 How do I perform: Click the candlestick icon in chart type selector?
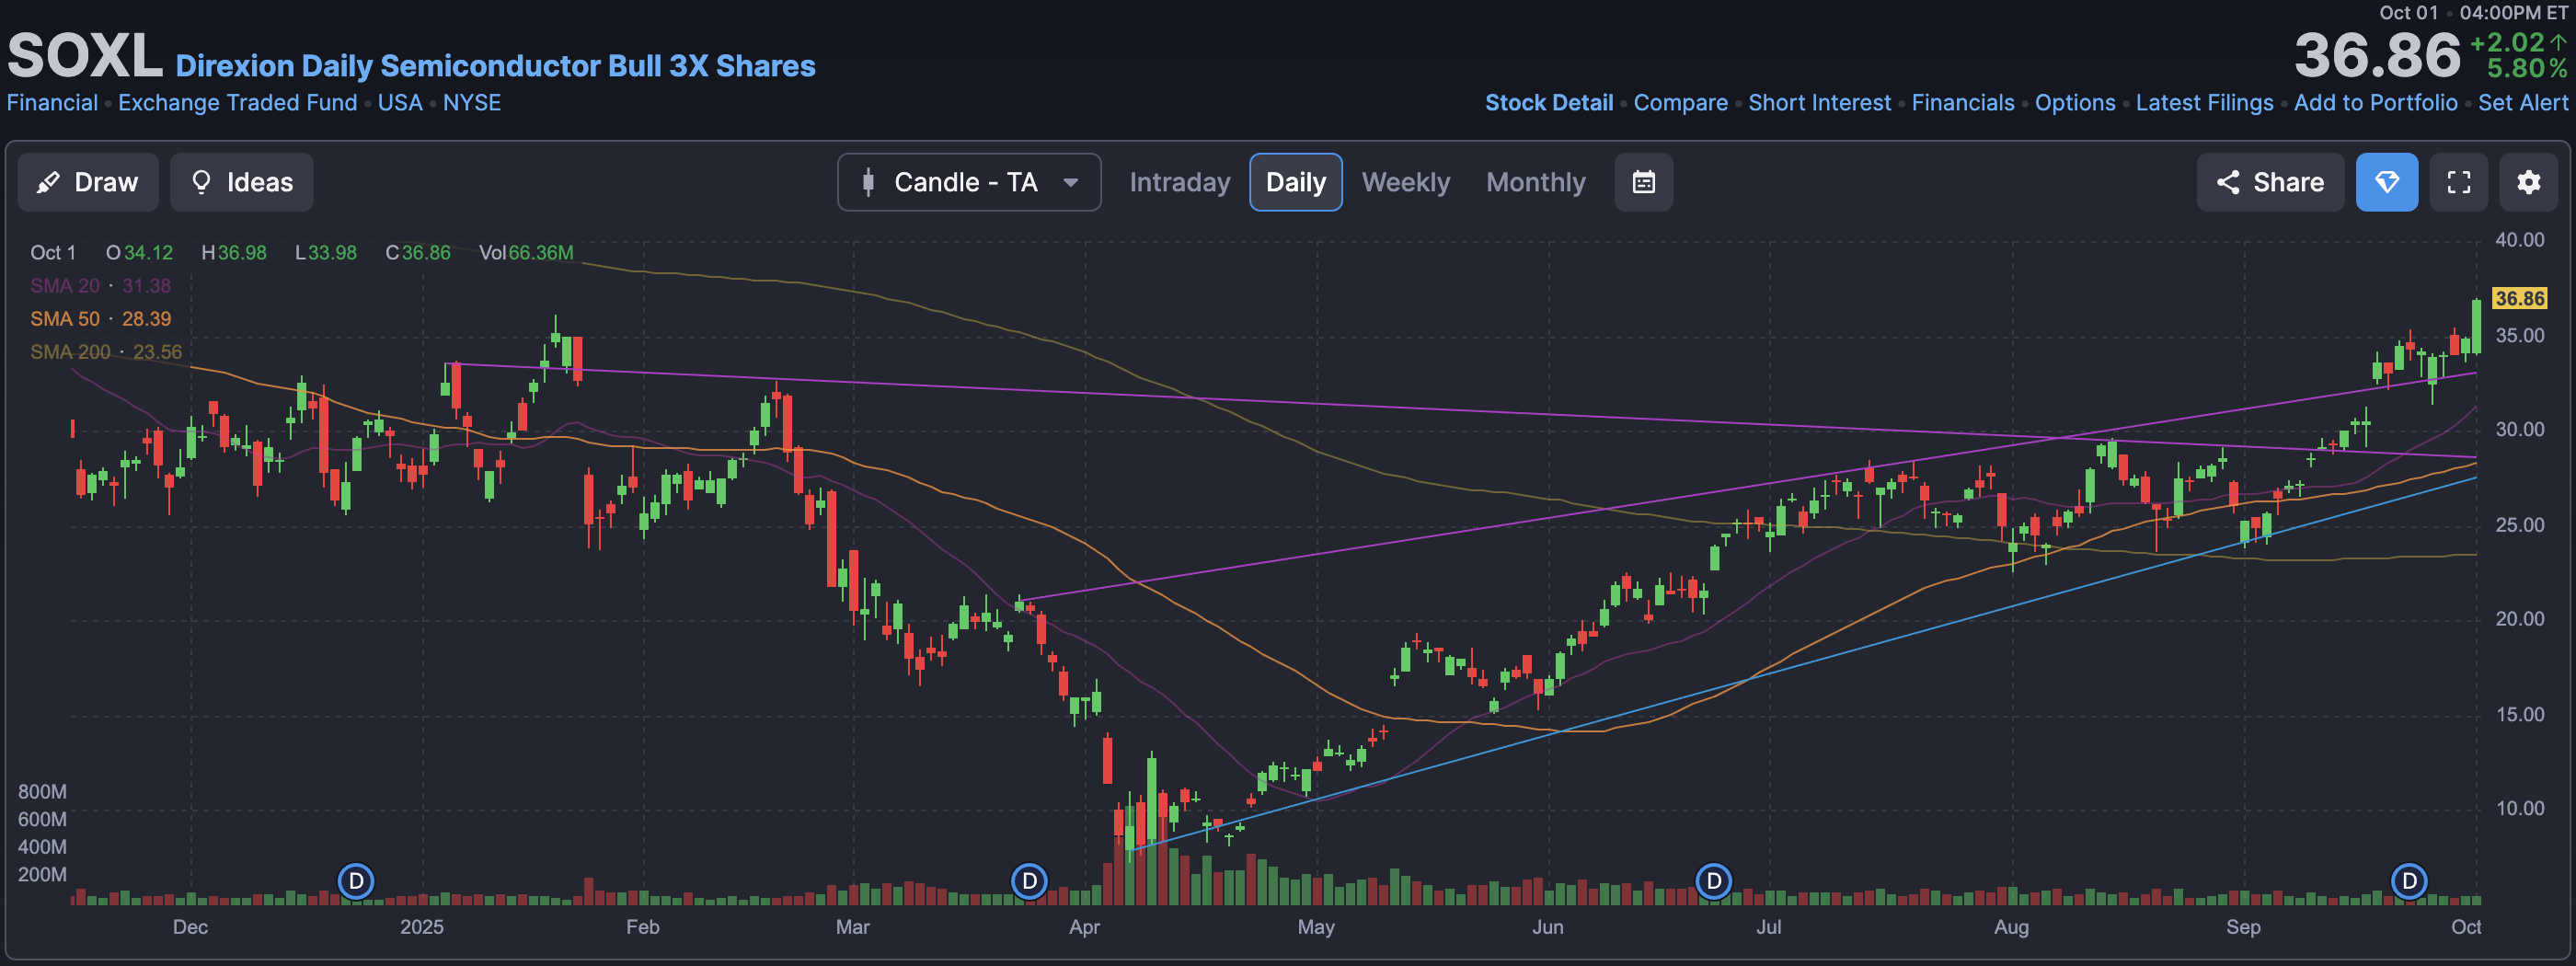click(x=868, y=182)
